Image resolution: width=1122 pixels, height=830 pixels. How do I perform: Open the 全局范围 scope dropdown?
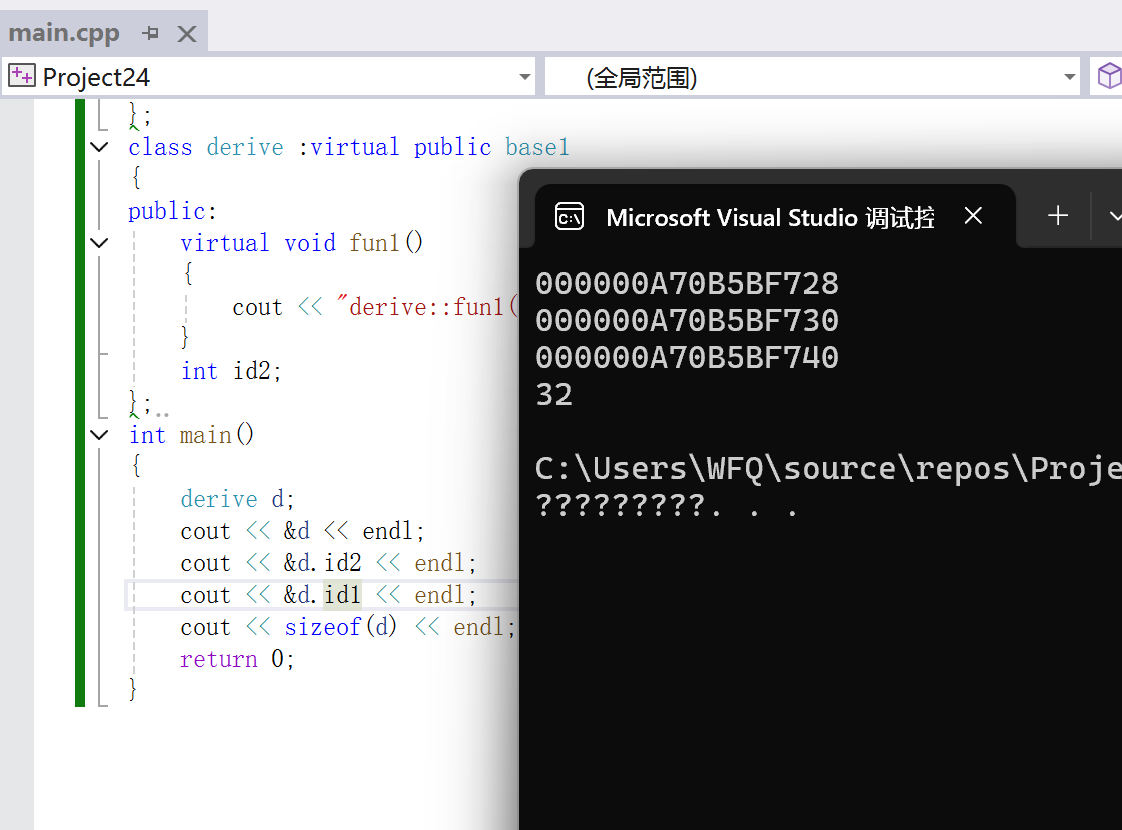pyautogui.click(x=1070, y=77)
